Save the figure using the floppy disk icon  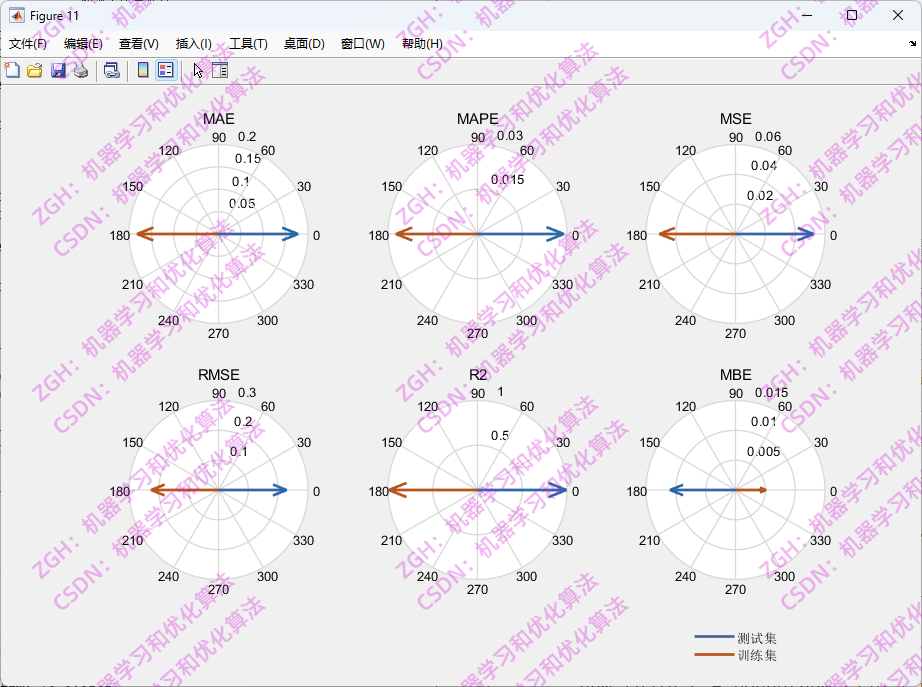click(x=58, y=71)
